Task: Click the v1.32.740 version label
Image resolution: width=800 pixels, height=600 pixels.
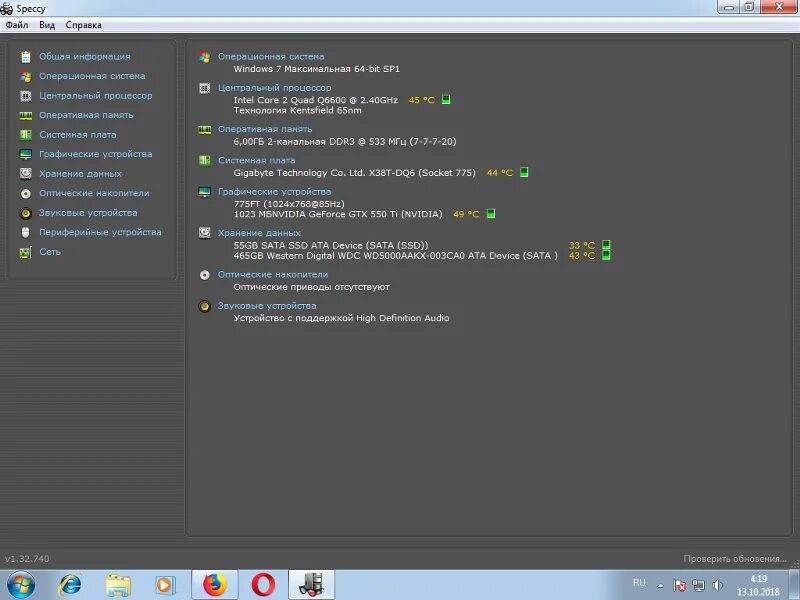Action: [x=27, y=559]
